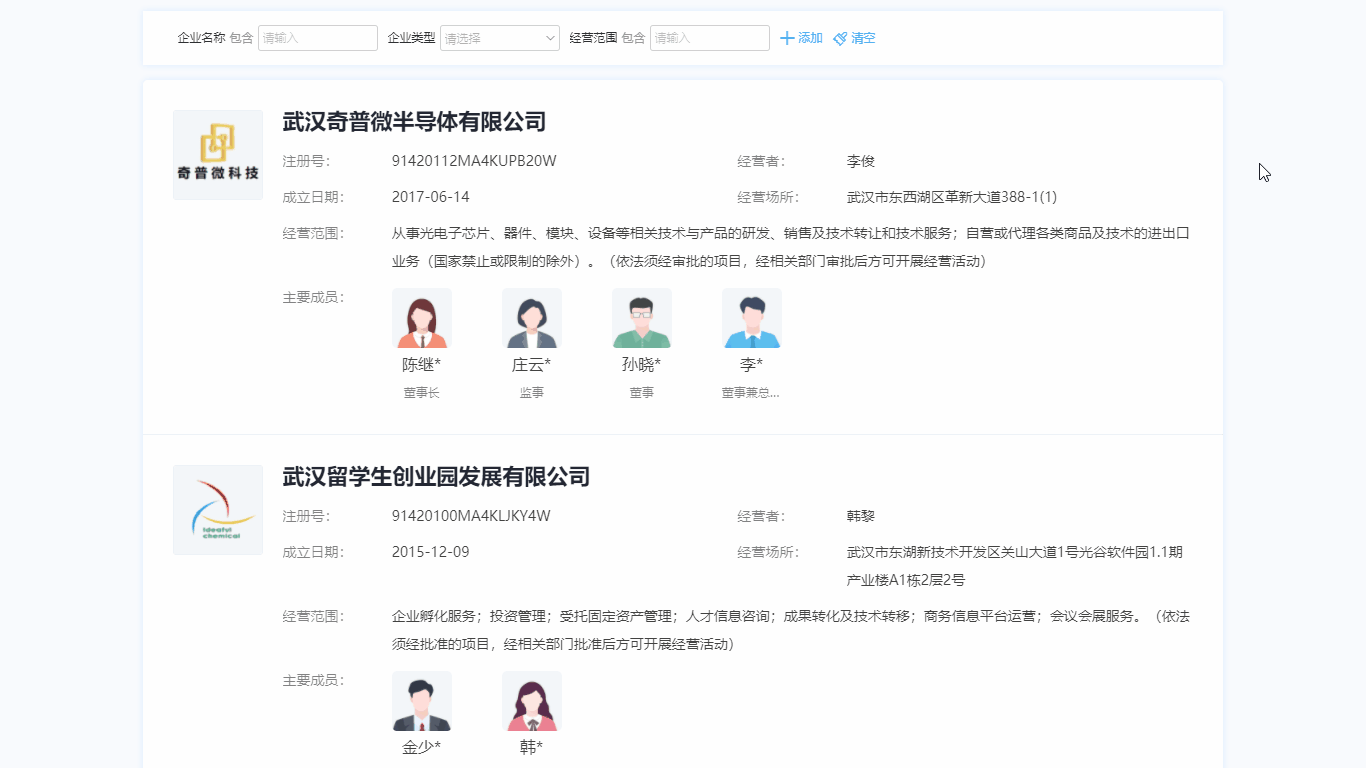Click the Ideaful chemical company logo
The image size is (1366, 768).
click(217, 510)
